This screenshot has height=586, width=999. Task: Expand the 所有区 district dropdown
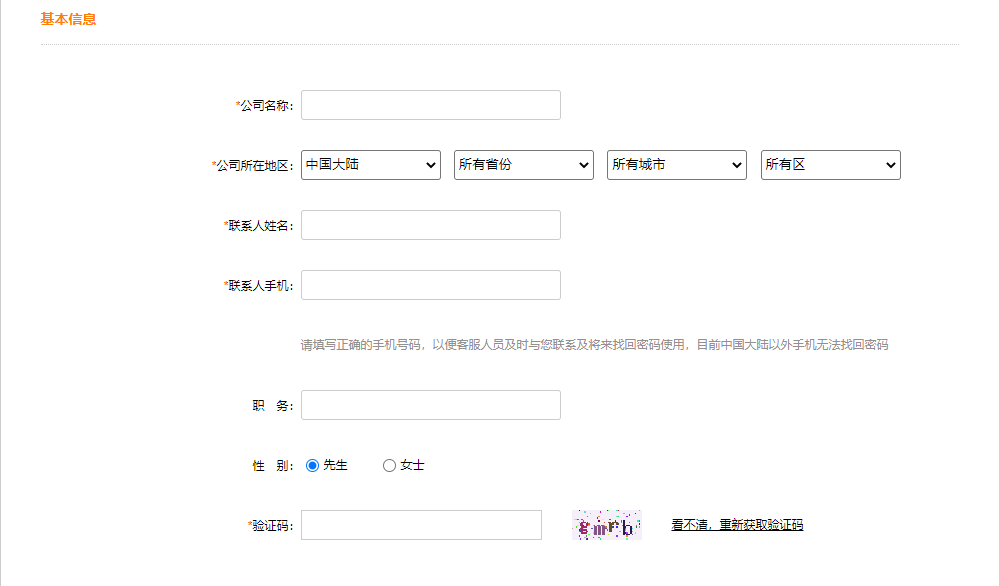[830, 165]
